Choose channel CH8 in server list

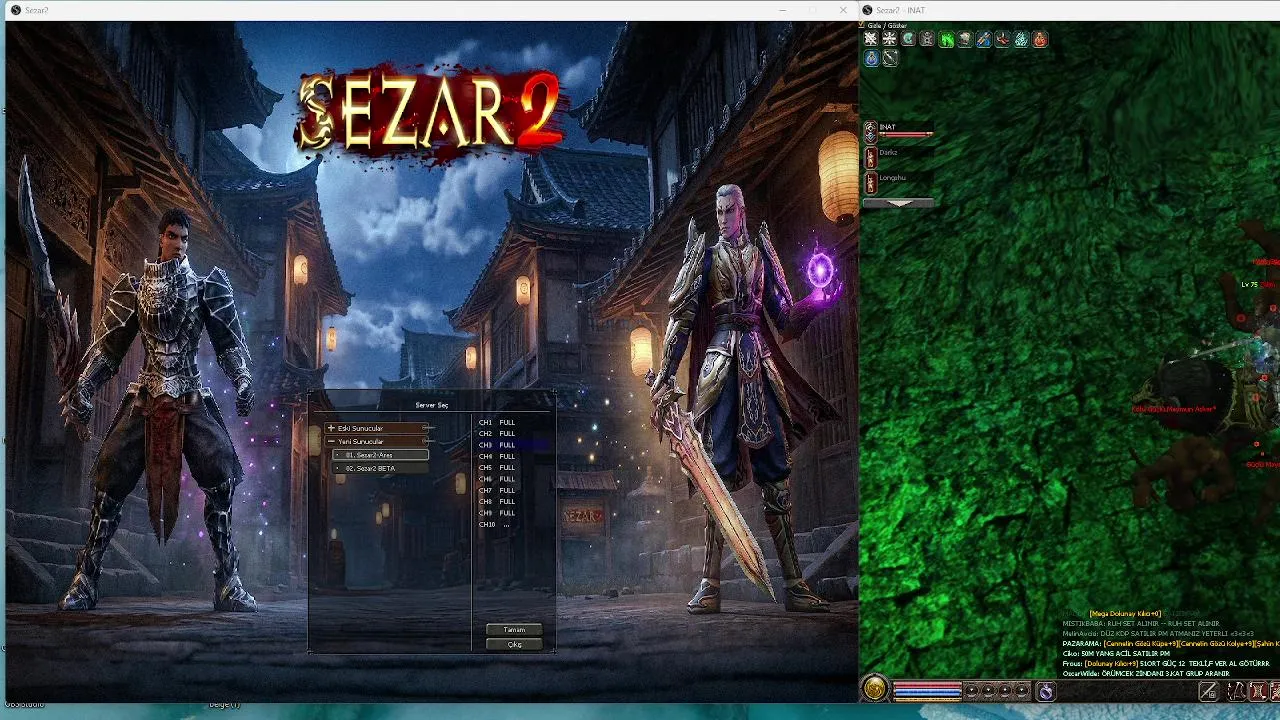[497, 501]
